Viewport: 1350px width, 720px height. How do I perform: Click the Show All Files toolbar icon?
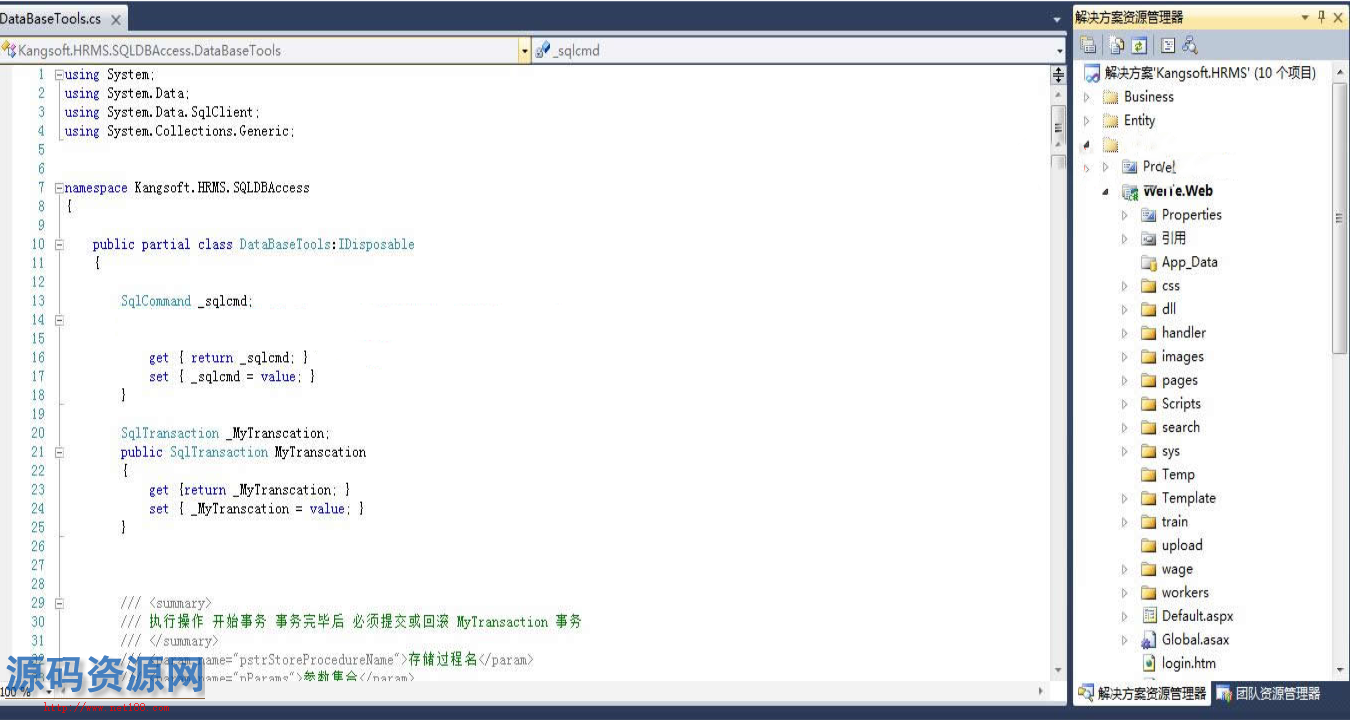click(x=1116, y=46)
